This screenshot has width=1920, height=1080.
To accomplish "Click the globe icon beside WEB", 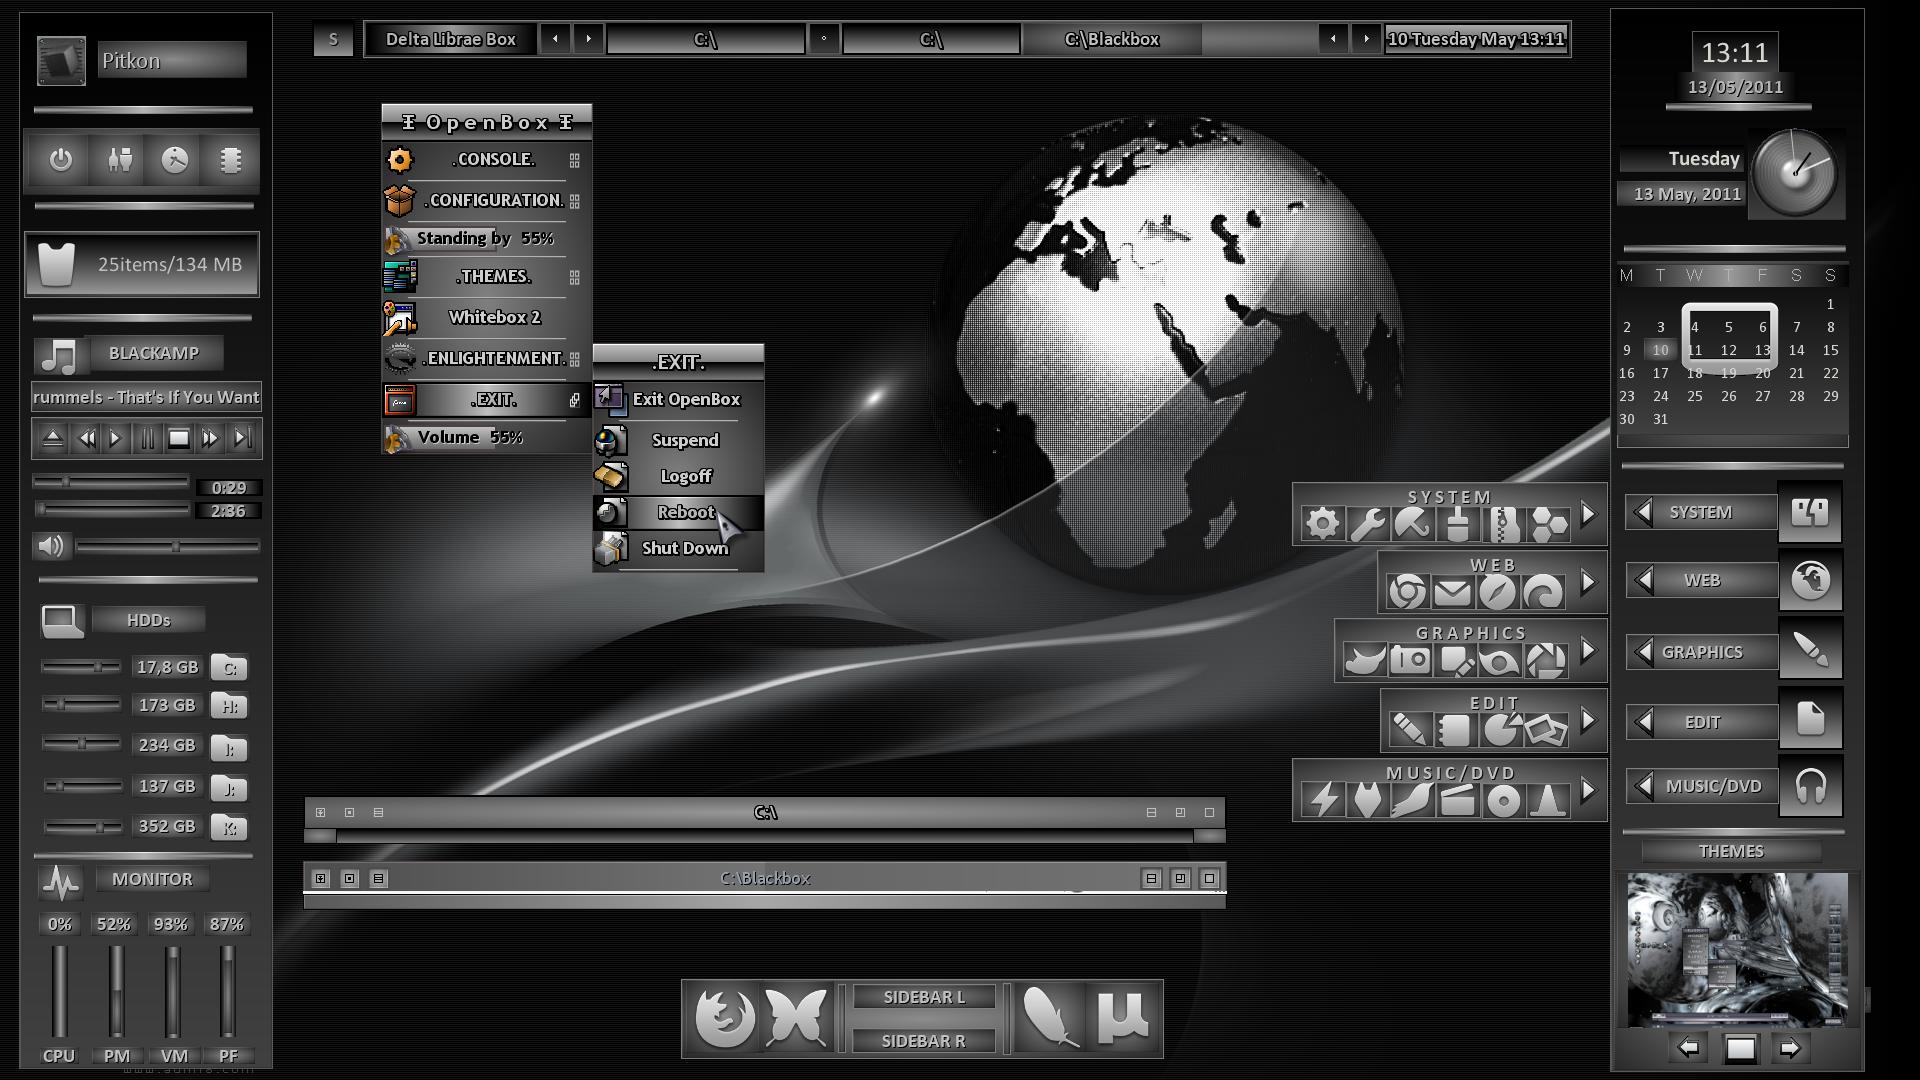I will [1810, 580].
